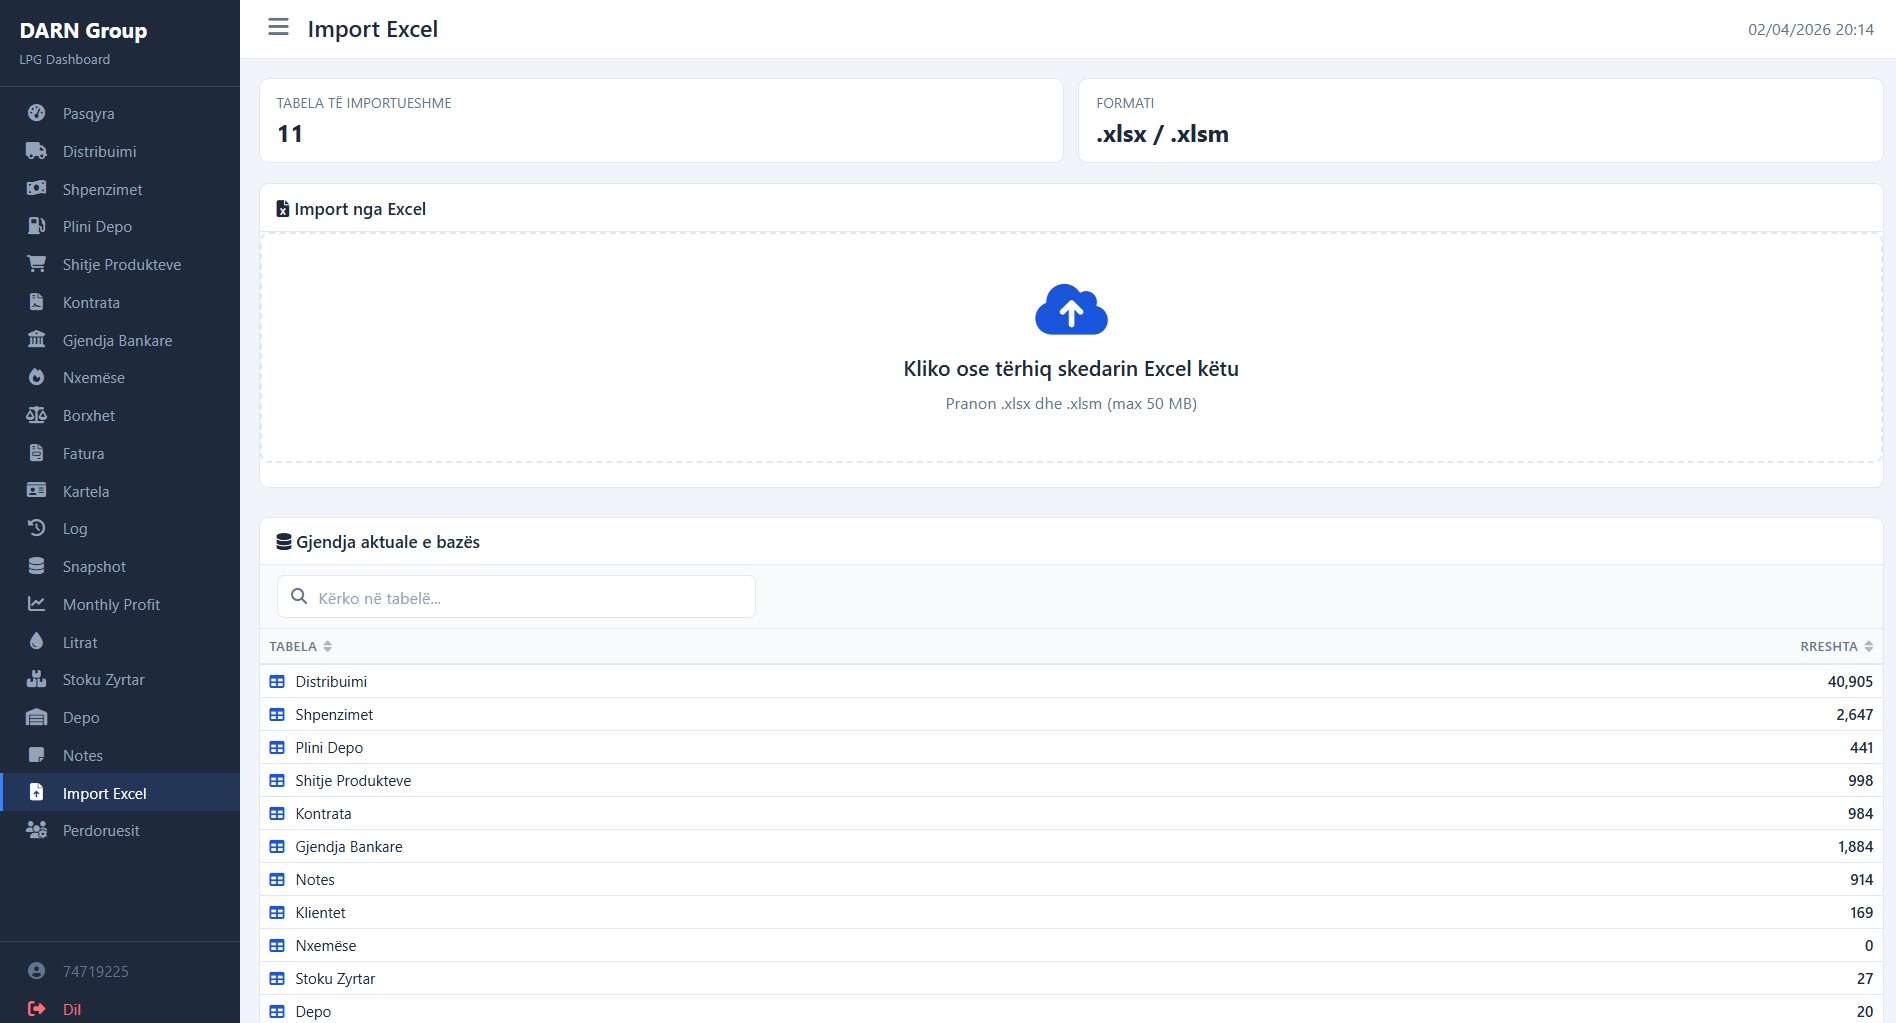Click the Dil logout icon

coord(37,1009)
